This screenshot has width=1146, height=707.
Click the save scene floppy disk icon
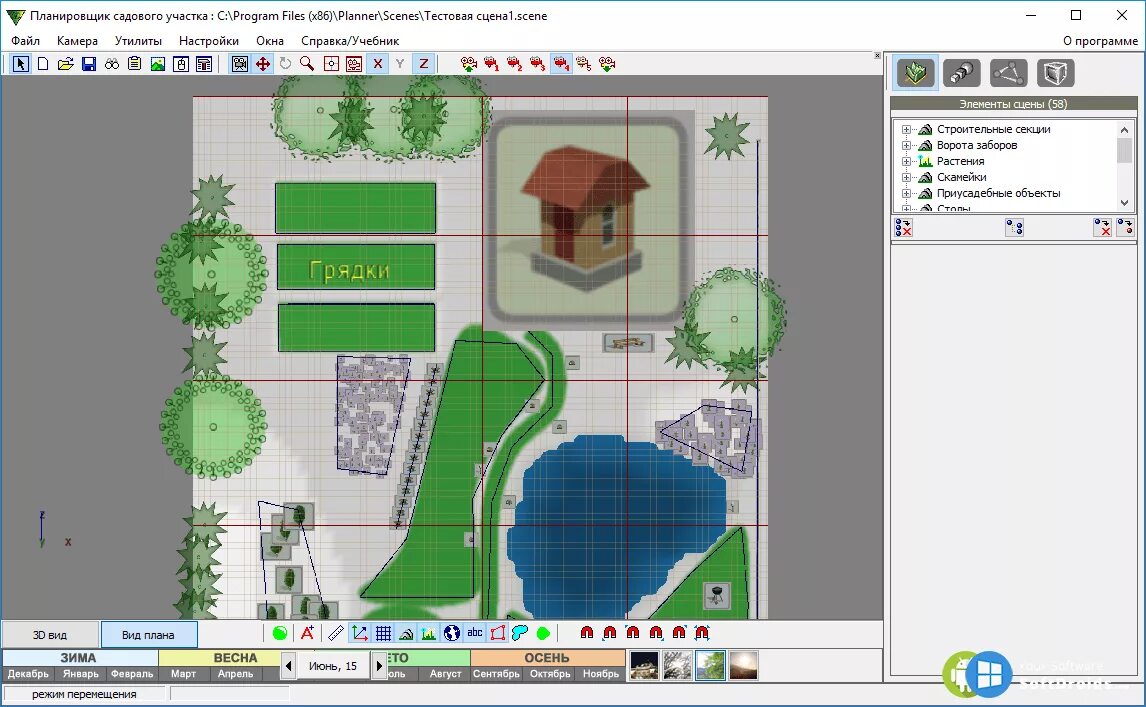(89, 64)
